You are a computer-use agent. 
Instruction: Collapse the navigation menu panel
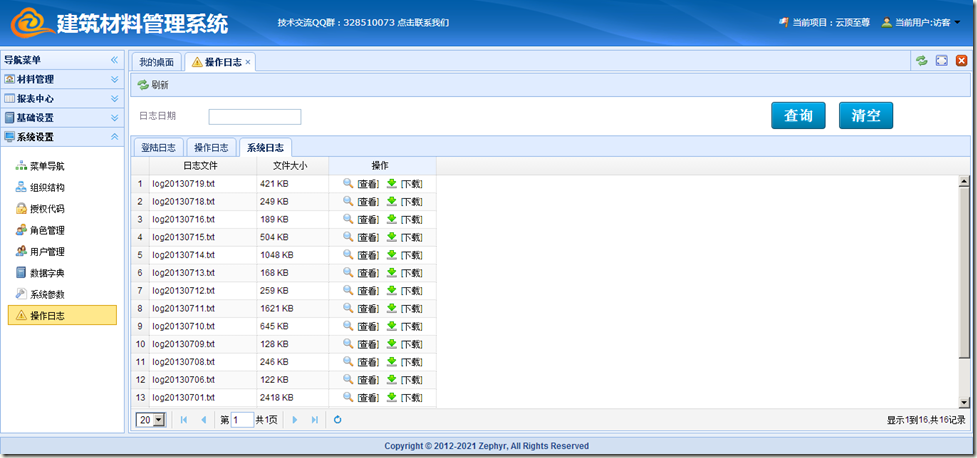pos(114,60)
